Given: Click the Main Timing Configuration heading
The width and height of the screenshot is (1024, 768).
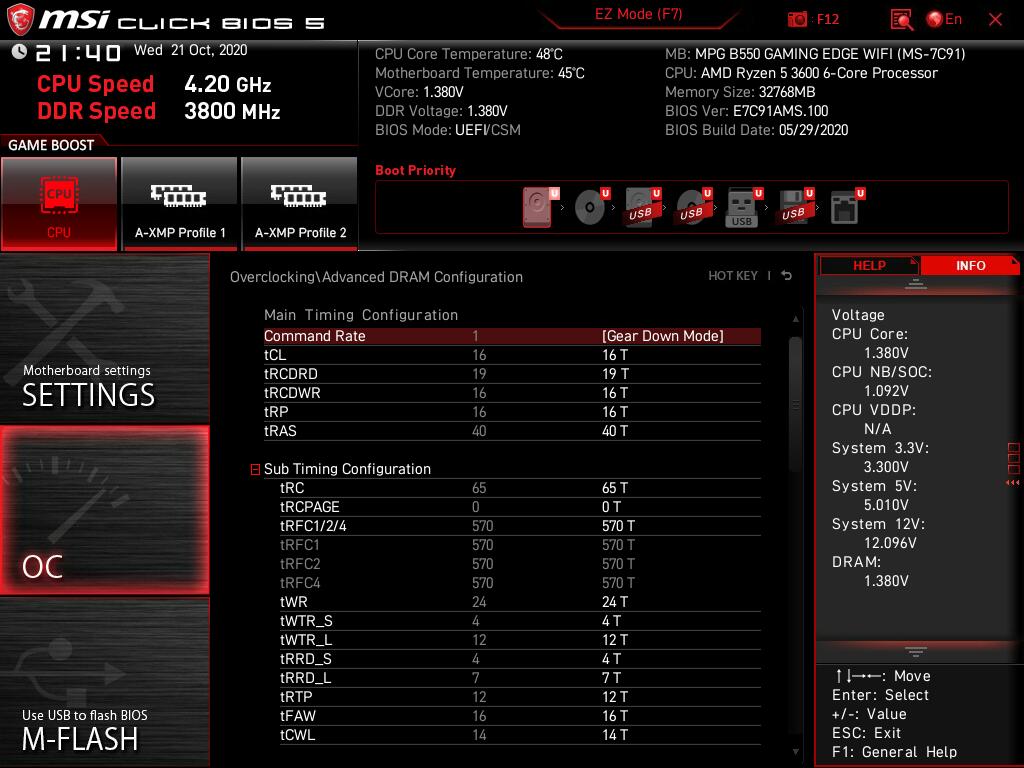Looking at the screenshot, I should pyautogui.click(x=360, y=315).
